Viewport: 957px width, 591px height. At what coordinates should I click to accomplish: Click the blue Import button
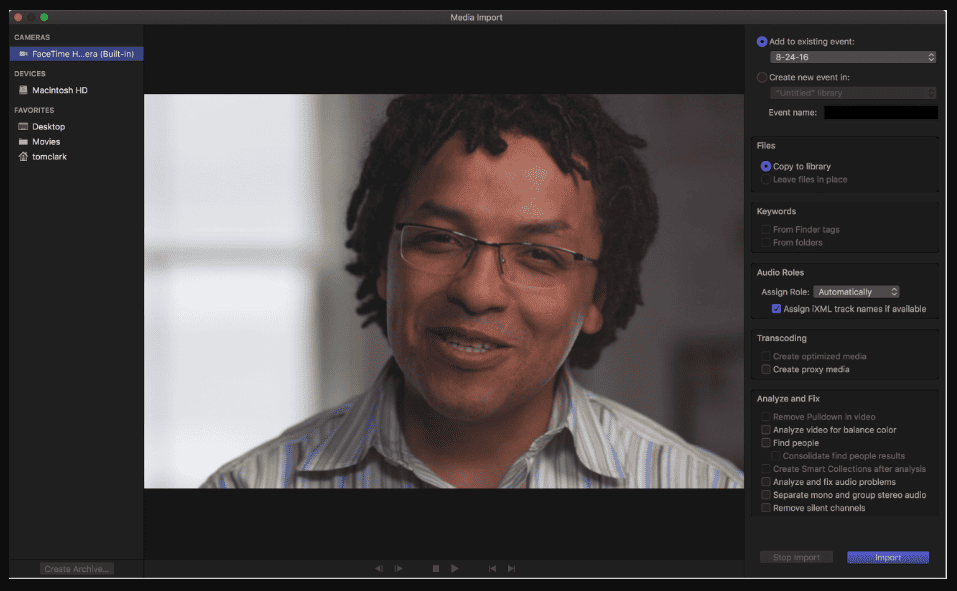coord(888,557)
